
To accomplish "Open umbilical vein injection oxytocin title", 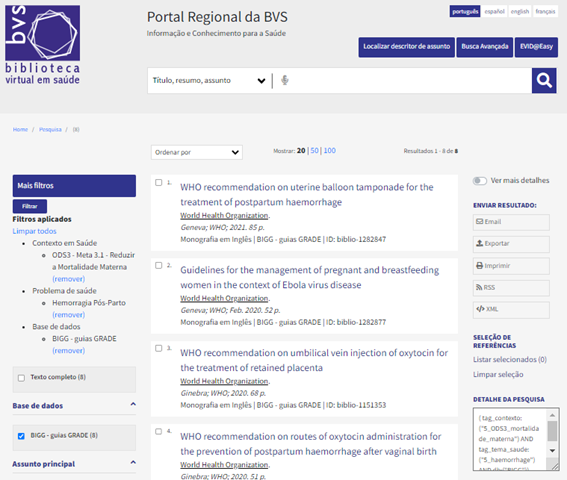I will click(x=314, y=360).
